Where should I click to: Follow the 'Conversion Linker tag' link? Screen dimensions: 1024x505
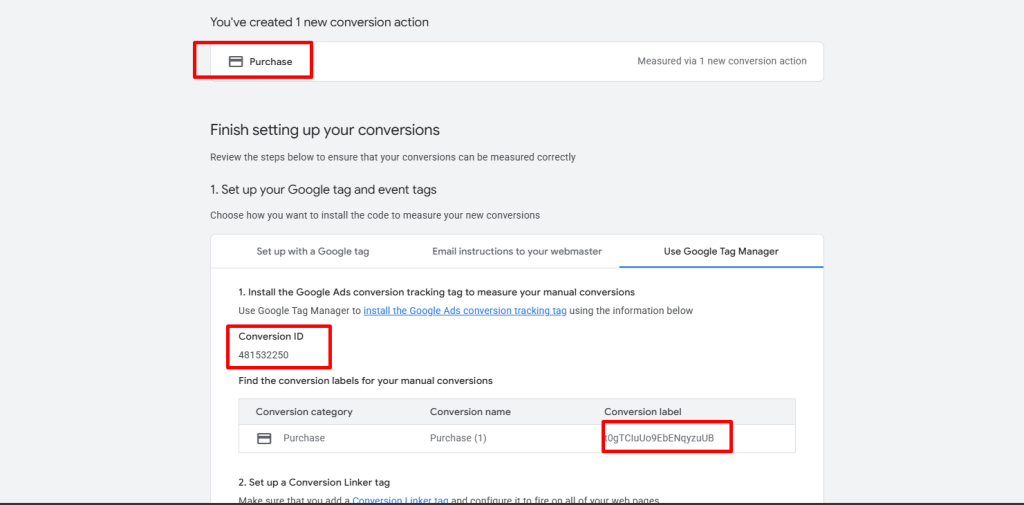tap(400, 500)
